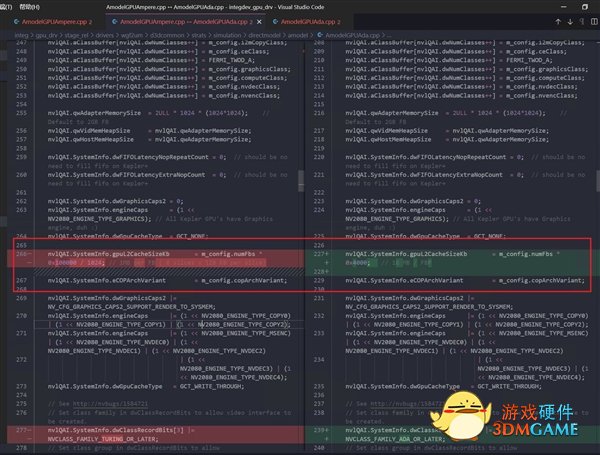Viewport: 600px width, 455px height.
Task: Click the gpu_drv breadcrumb segment
Action: 46,35
